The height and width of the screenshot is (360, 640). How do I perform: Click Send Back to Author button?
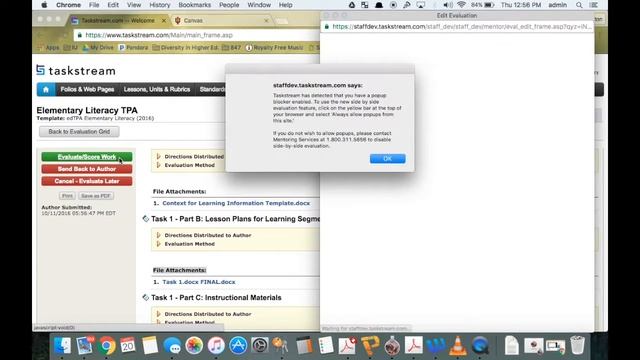click(x=87, y=169)
